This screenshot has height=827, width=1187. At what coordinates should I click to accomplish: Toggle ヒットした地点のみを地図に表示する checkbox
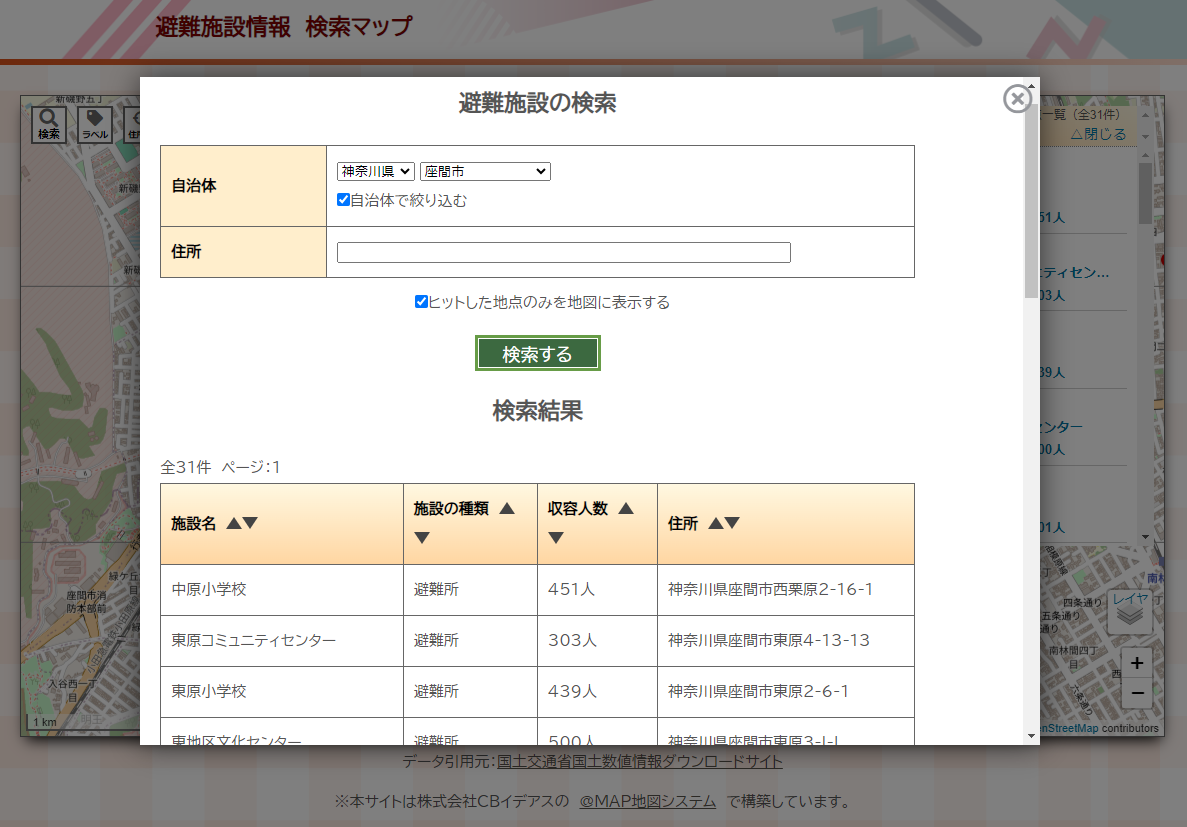tap(421, 302)
